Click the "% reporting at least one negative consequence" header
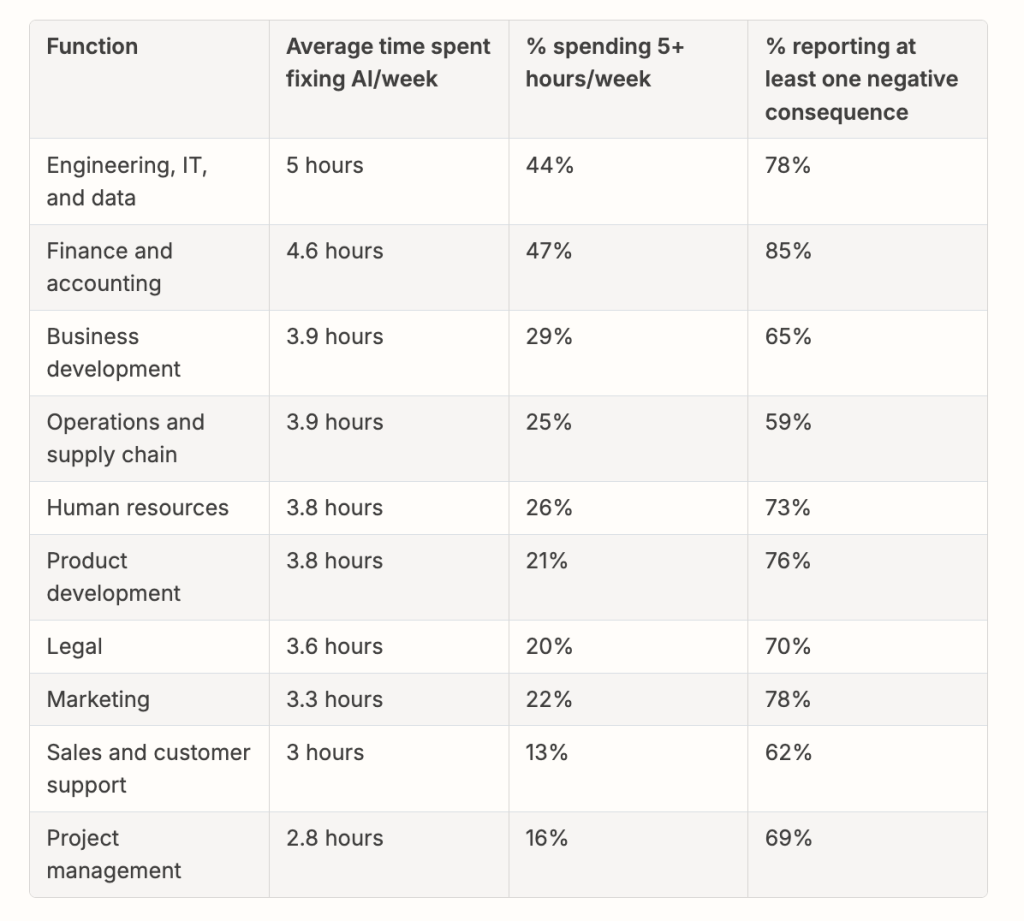Viewport: 1024px width, 921px height. pos(861,79)
